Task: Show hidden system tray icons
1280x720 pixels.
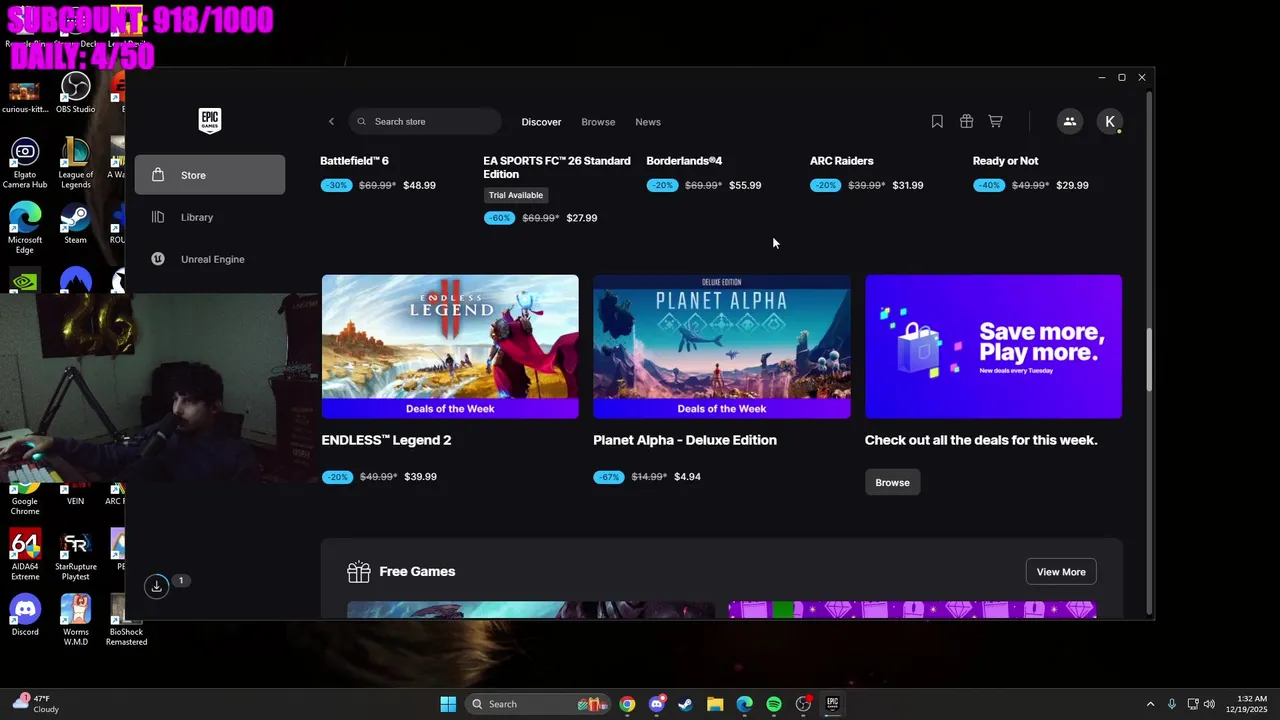Action: [x=1150, y=704]
